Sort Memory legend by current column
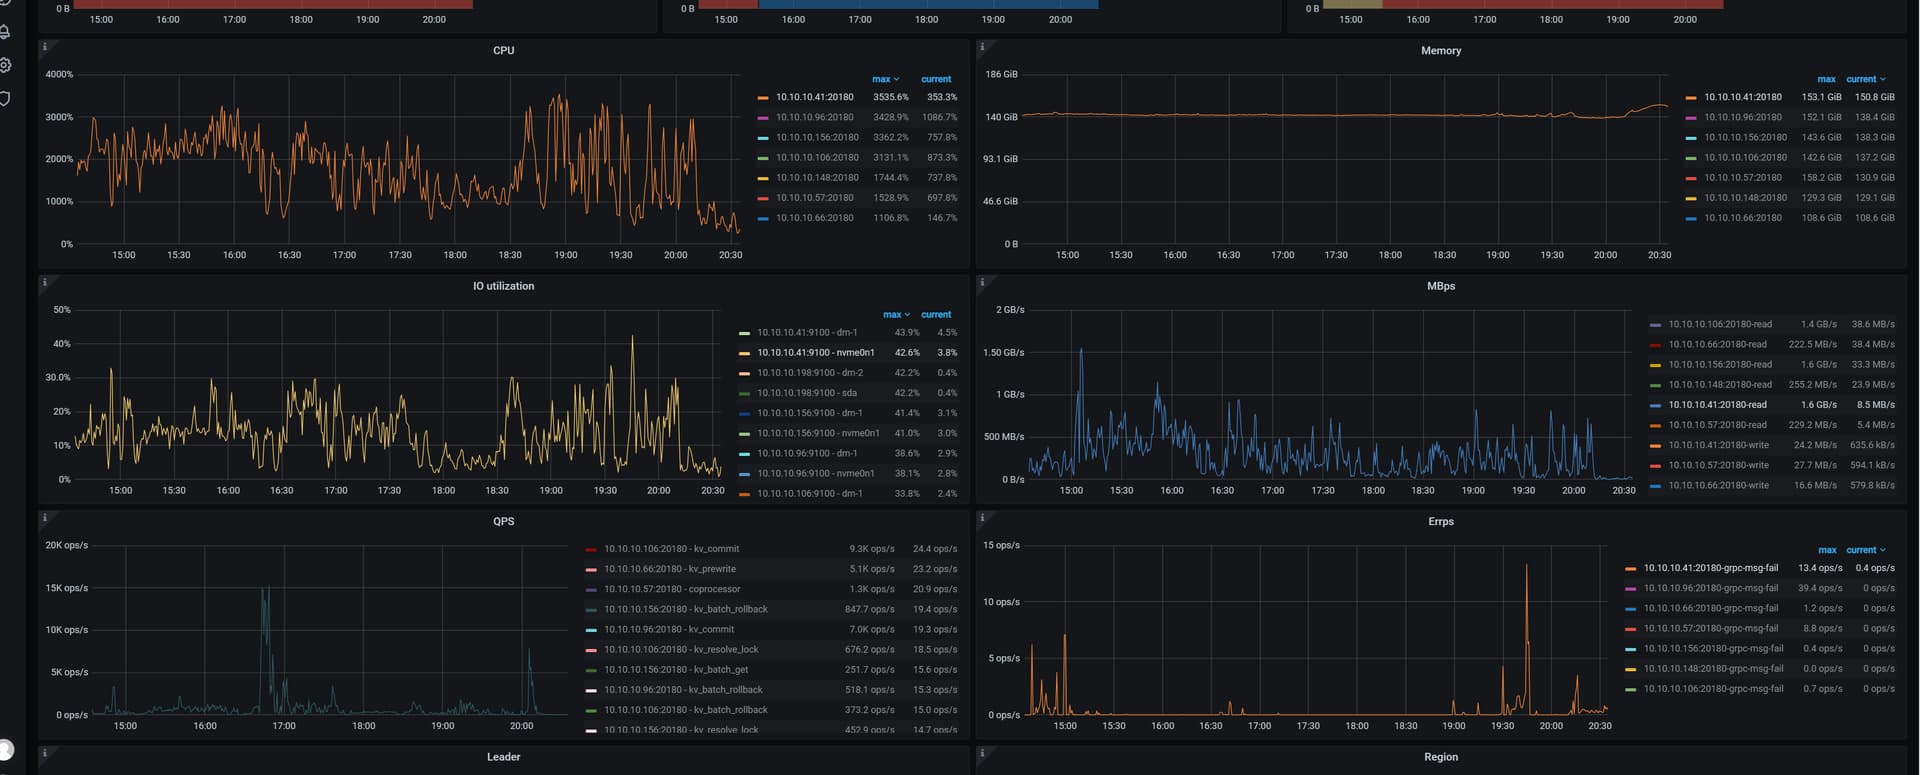Image resolution: width=1920 pixels, height=775 pixels. [1864, 79]
